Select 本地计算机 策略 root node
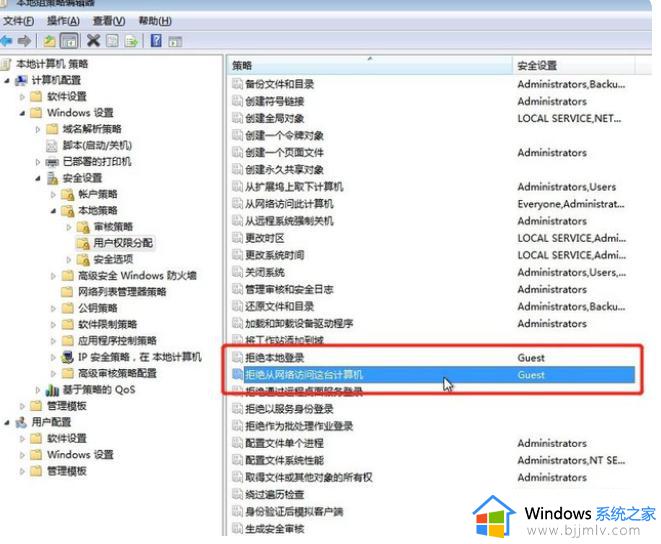The image size is (661, 544). pyautogui.click(x=52, y=64)
